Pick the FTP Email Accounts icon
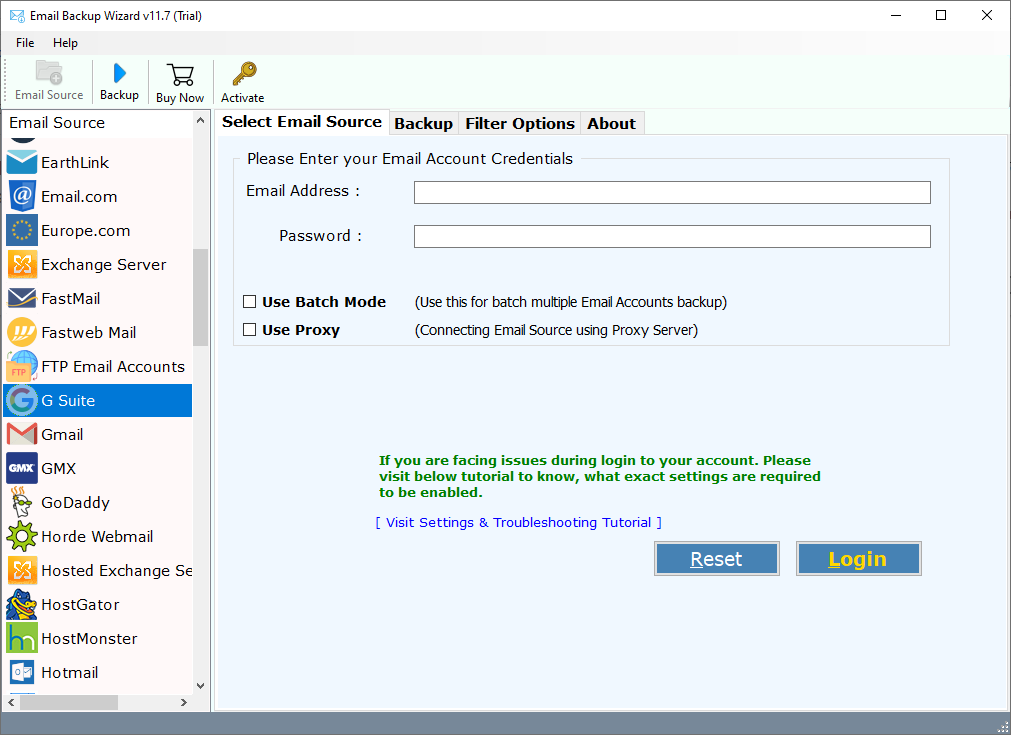 coord(22,366)
